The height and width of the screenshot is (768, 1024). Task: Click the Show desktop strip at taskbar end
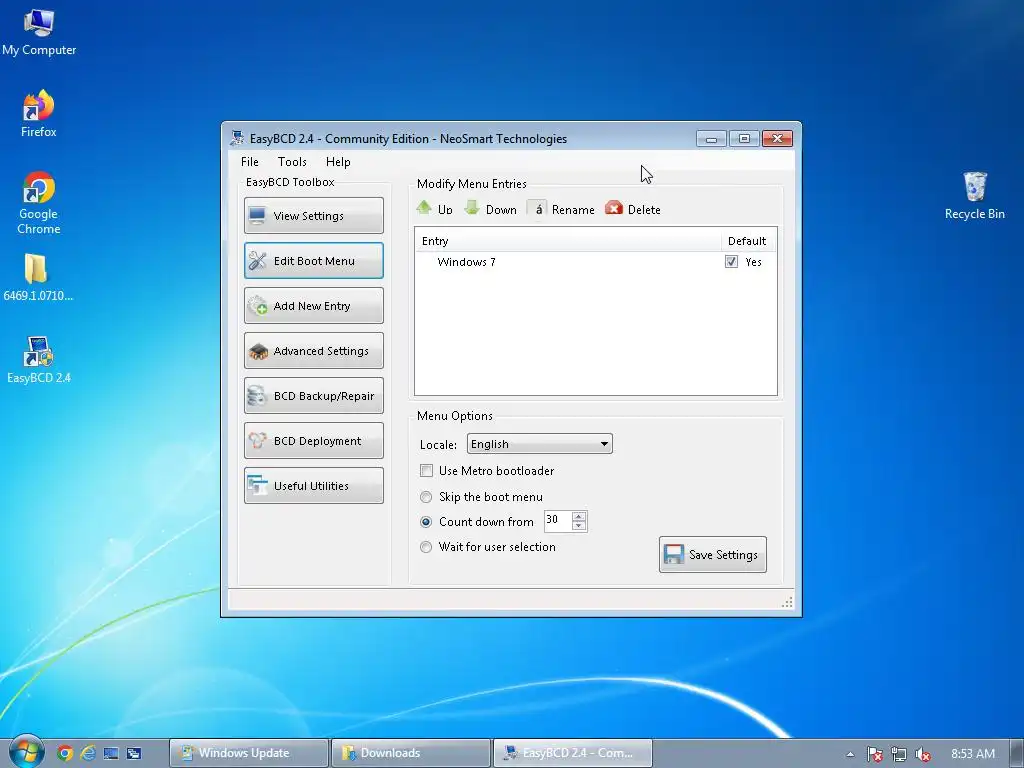click(1016, 754)
